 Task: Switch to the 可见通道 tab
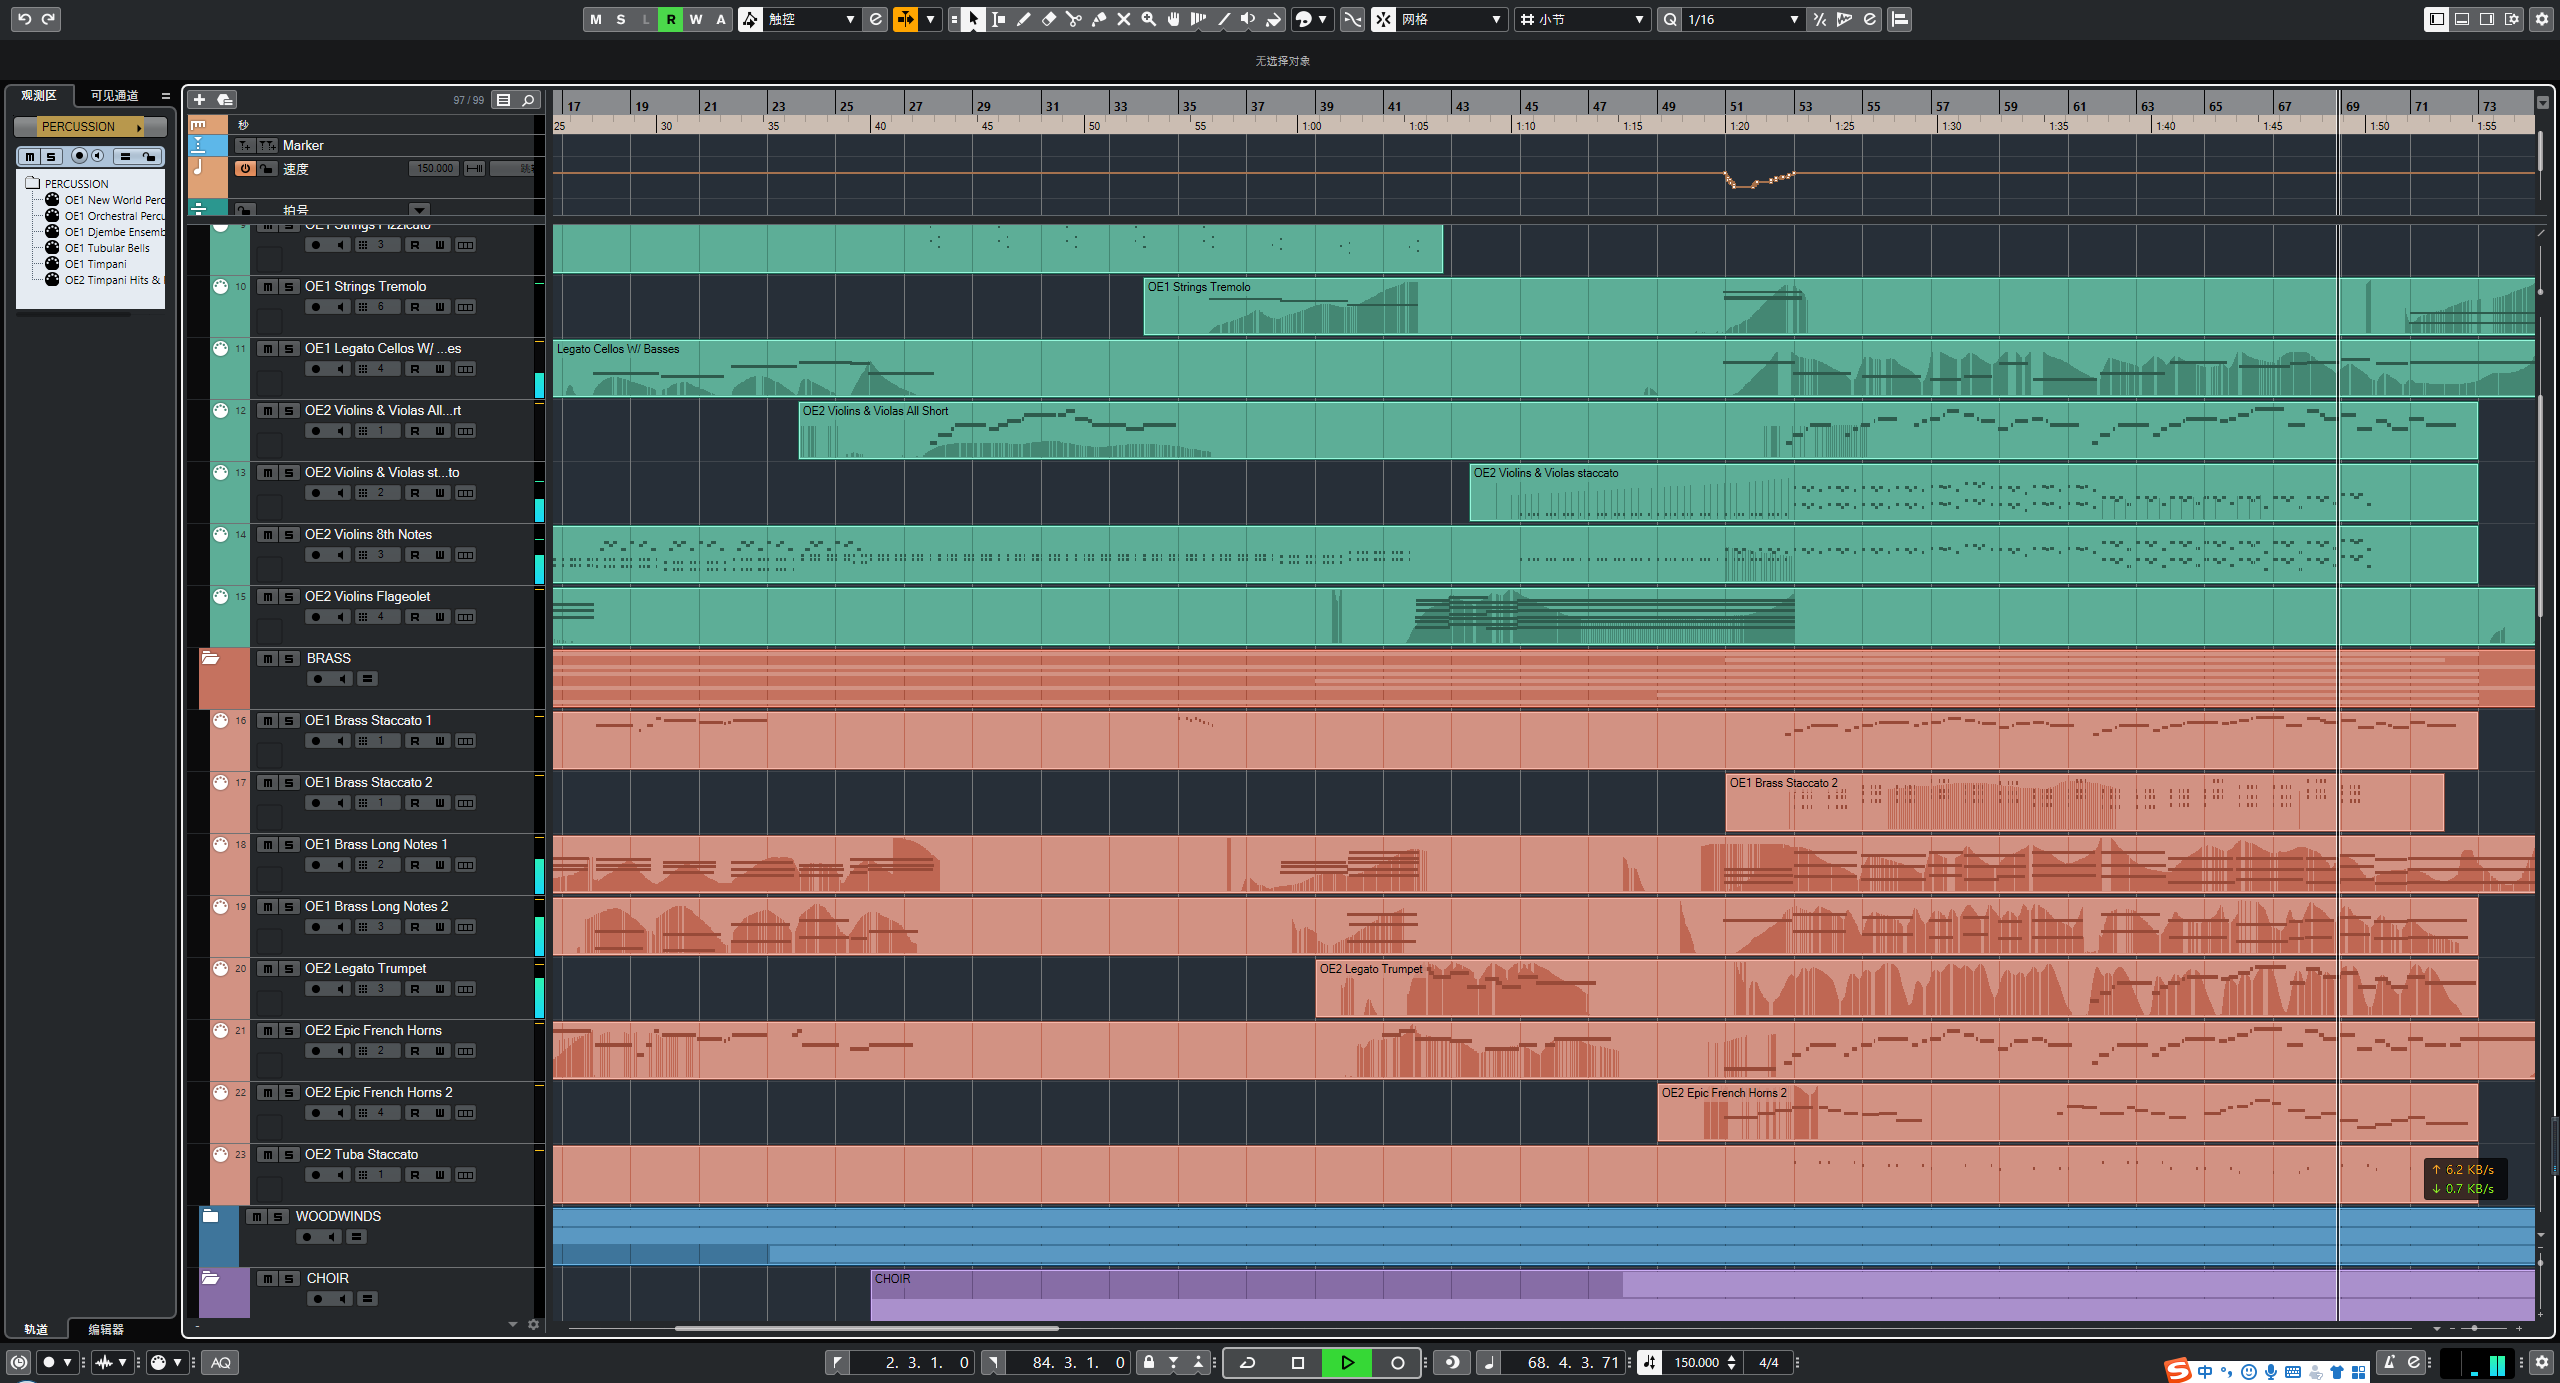coord(114,95)
